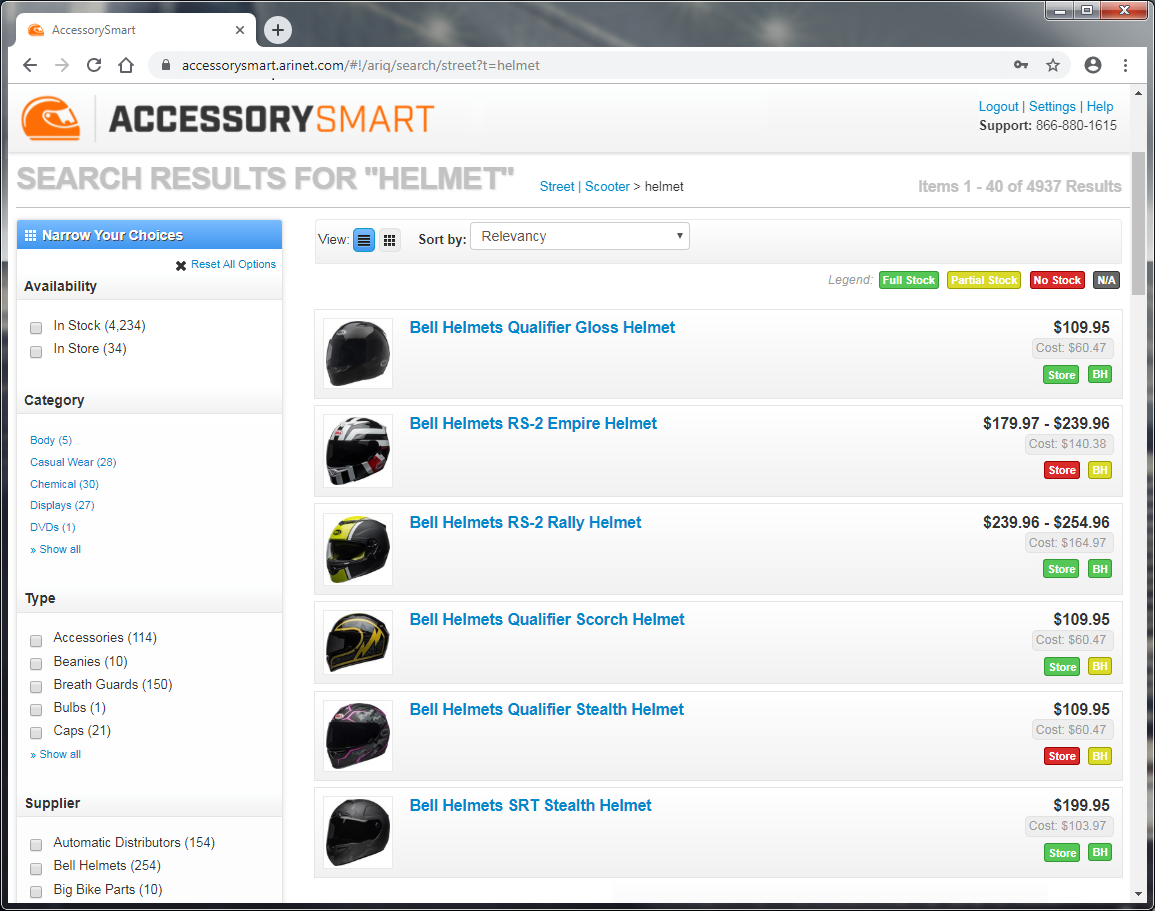The width and height of the screenshot is (1155, 911).
Task: Go to the Street section
Action: pos(557,186)
